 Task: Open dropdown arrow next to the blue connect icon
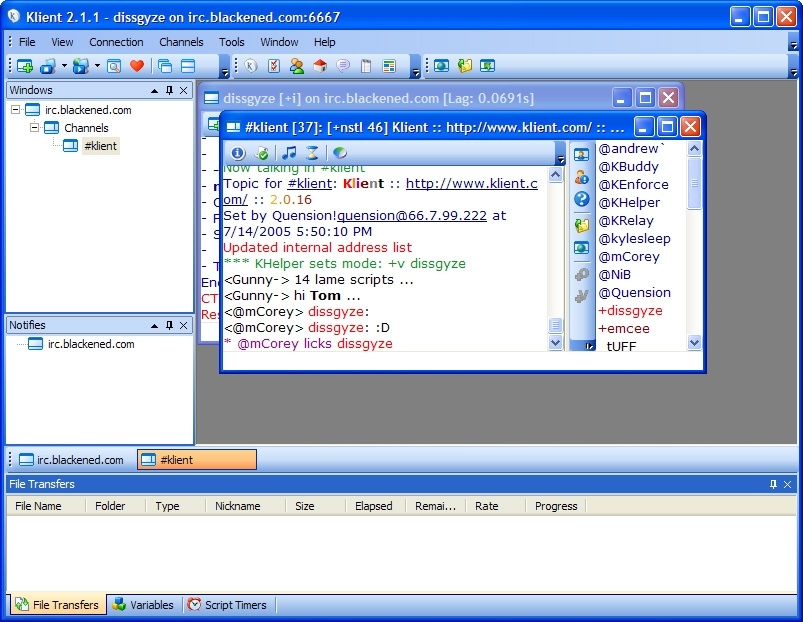(x=64, y=66)
